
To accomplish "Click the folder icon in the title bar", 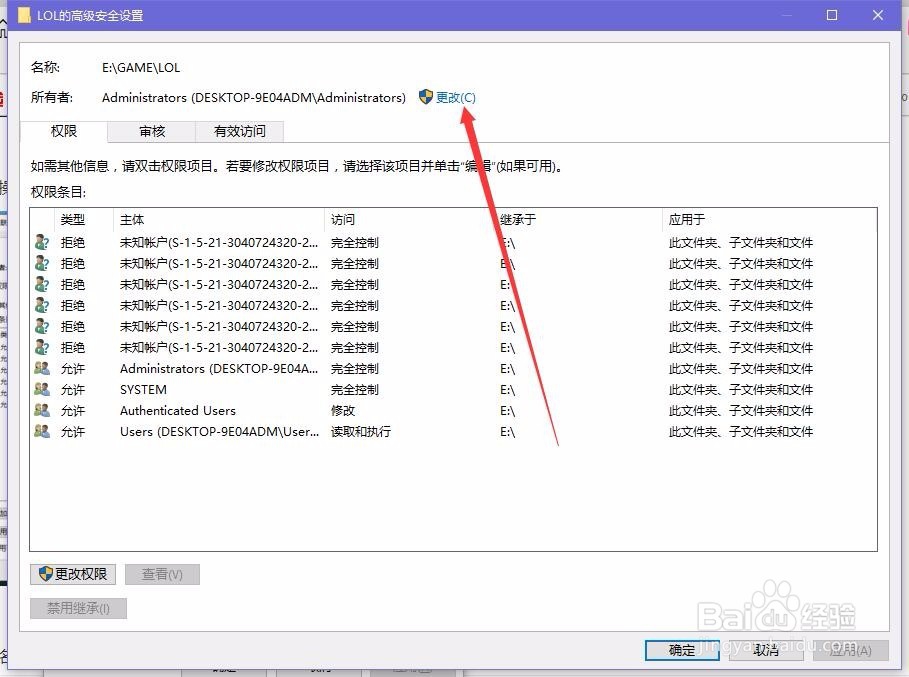I will [24, 15].
